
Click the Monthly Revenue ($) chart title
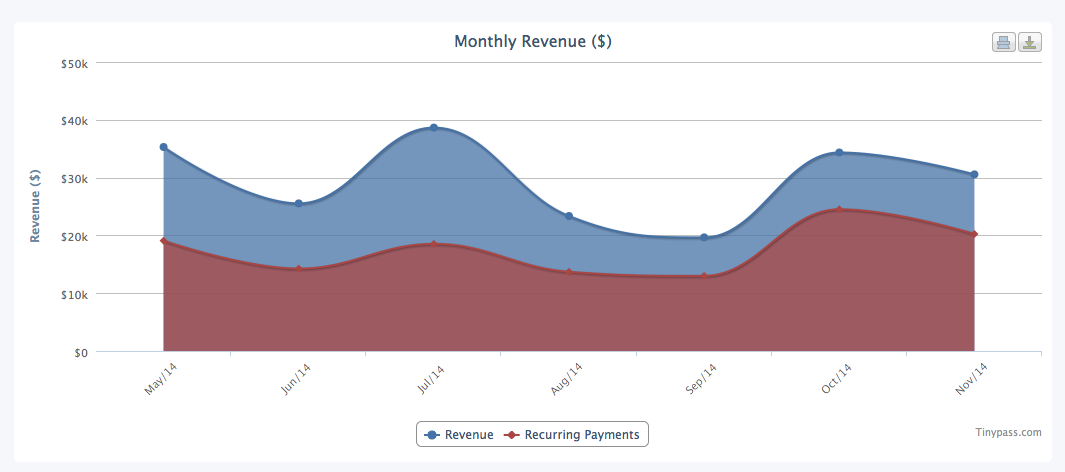(x=532, y=42)
